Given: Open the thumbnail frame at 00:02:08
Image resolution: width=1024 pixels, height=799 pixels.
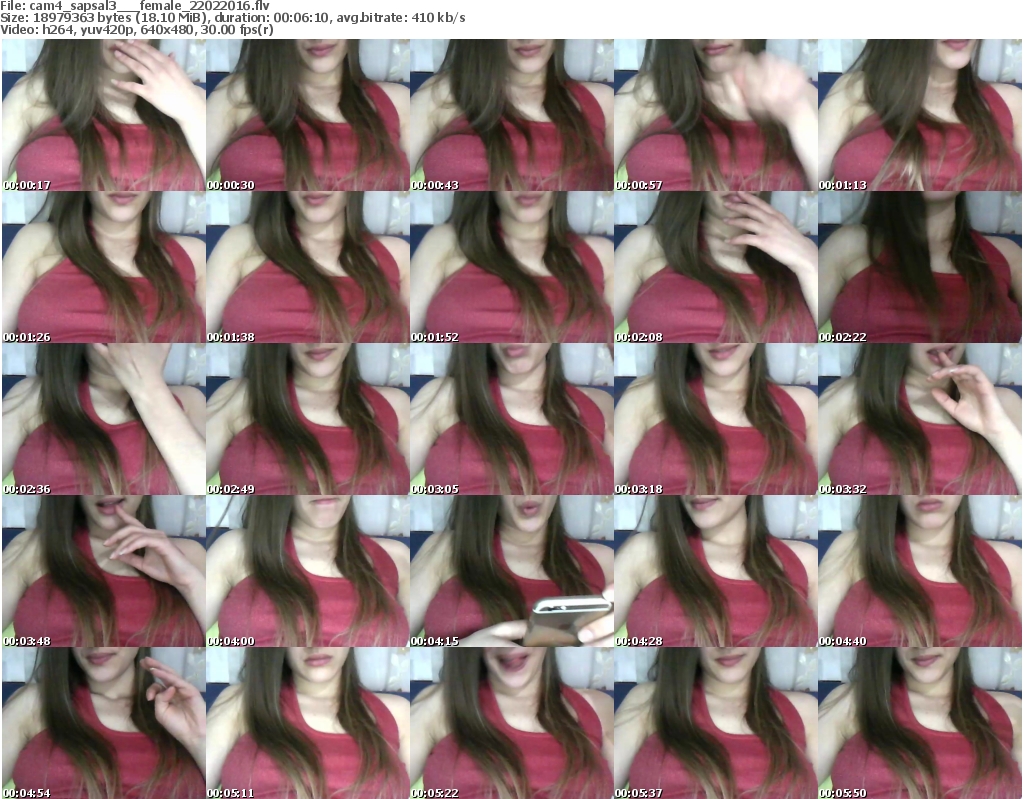Looking at the screenshot, I should tap(716, 267).
